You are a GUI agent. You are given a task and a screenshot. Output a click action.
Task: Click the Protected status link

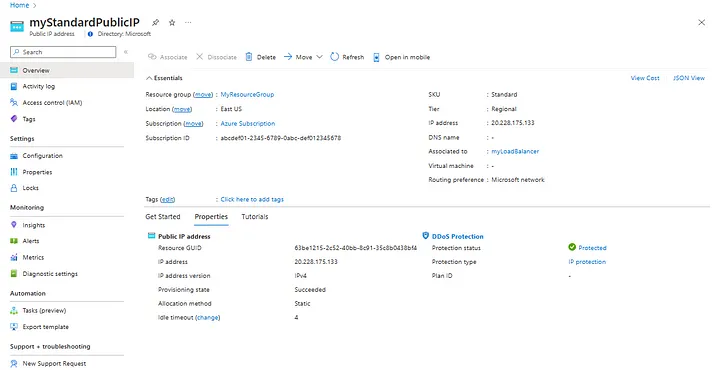point(592,248)
